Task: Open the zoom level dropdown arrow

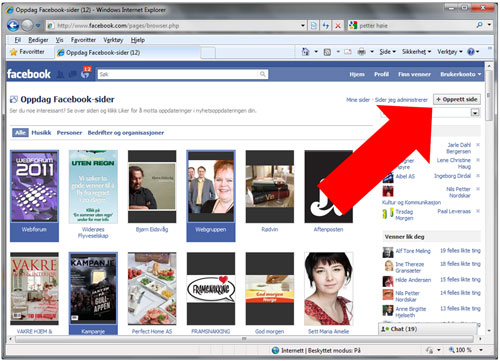Action: [x=481, y=350]
